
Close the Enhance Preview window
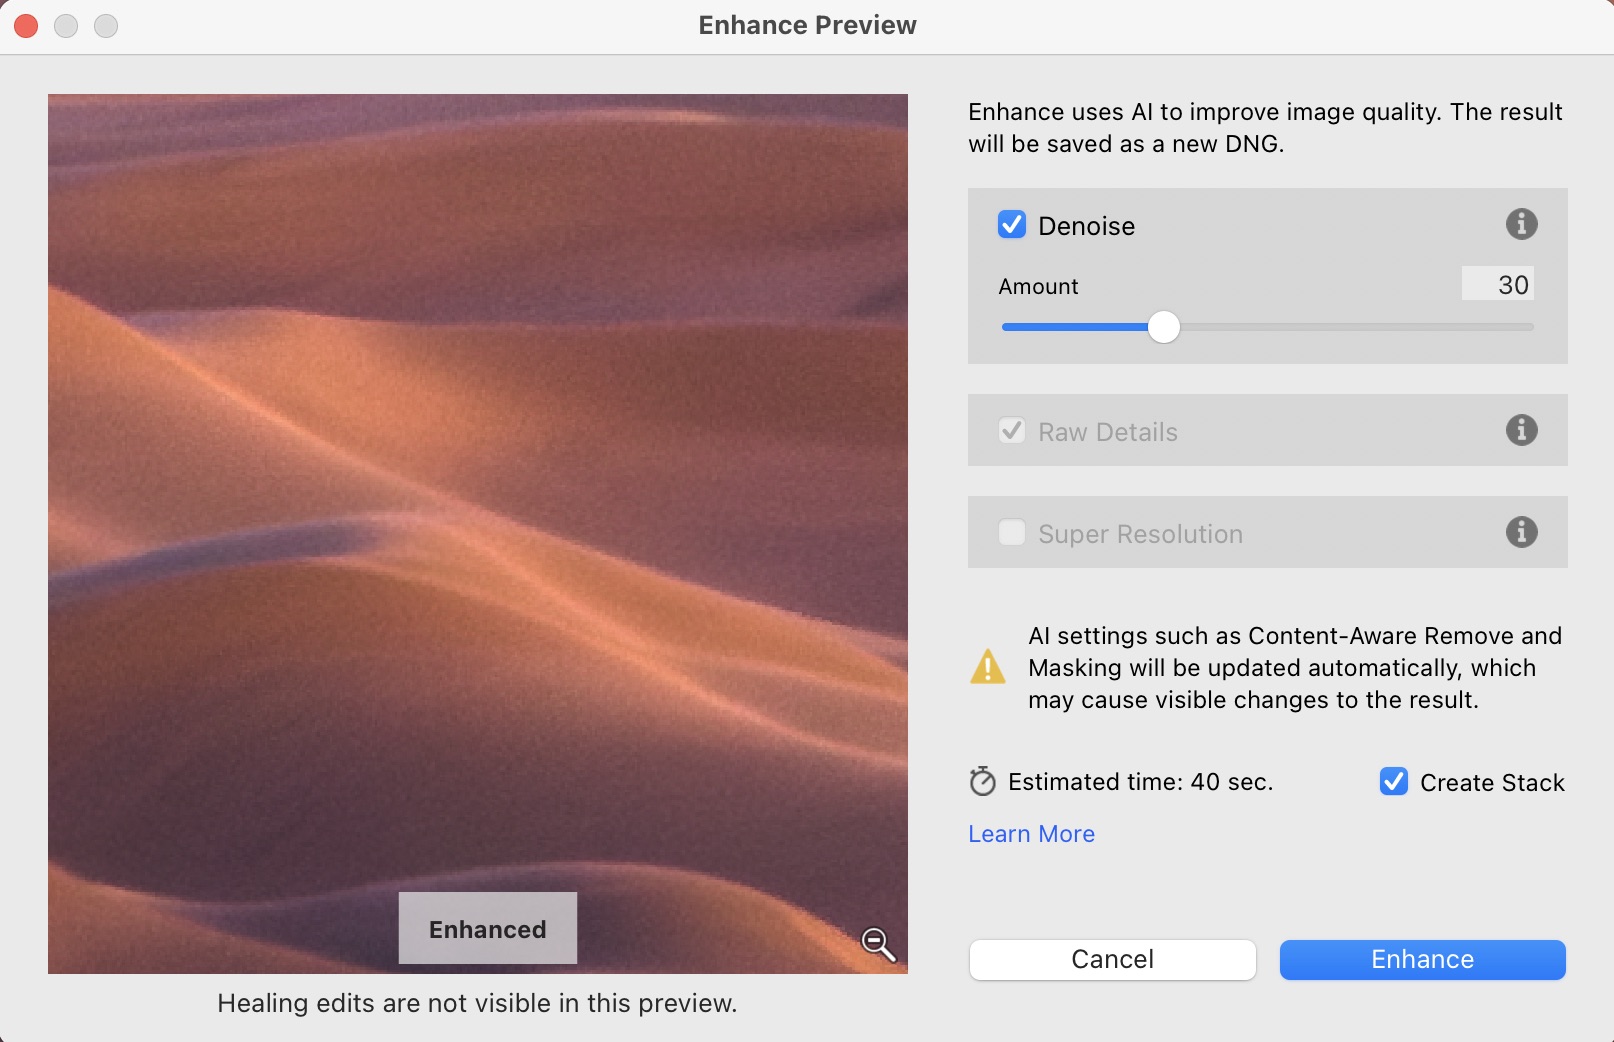tap(27, 26)
